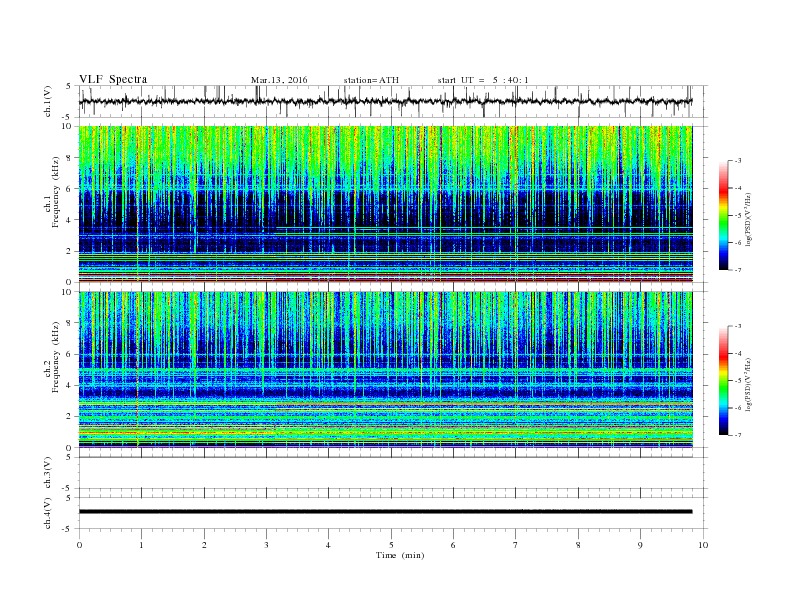Click time axis tick label "9"
792x612 pixels.
point(640,545)
